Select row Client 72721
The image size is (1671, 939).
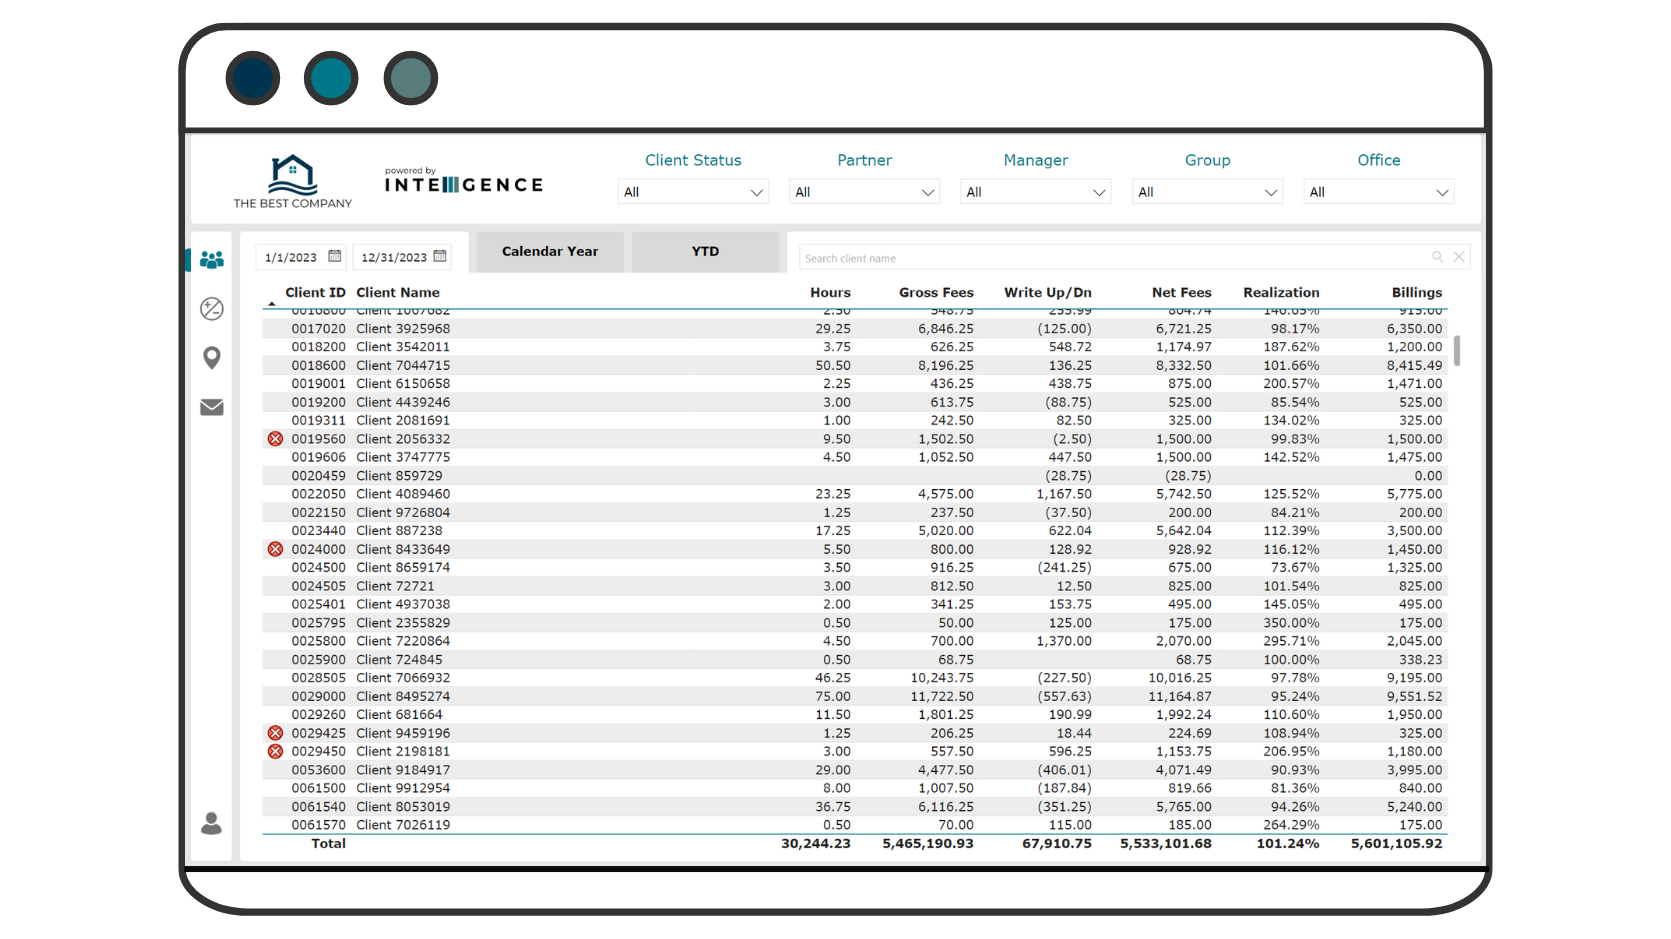(x=855, y=586)
